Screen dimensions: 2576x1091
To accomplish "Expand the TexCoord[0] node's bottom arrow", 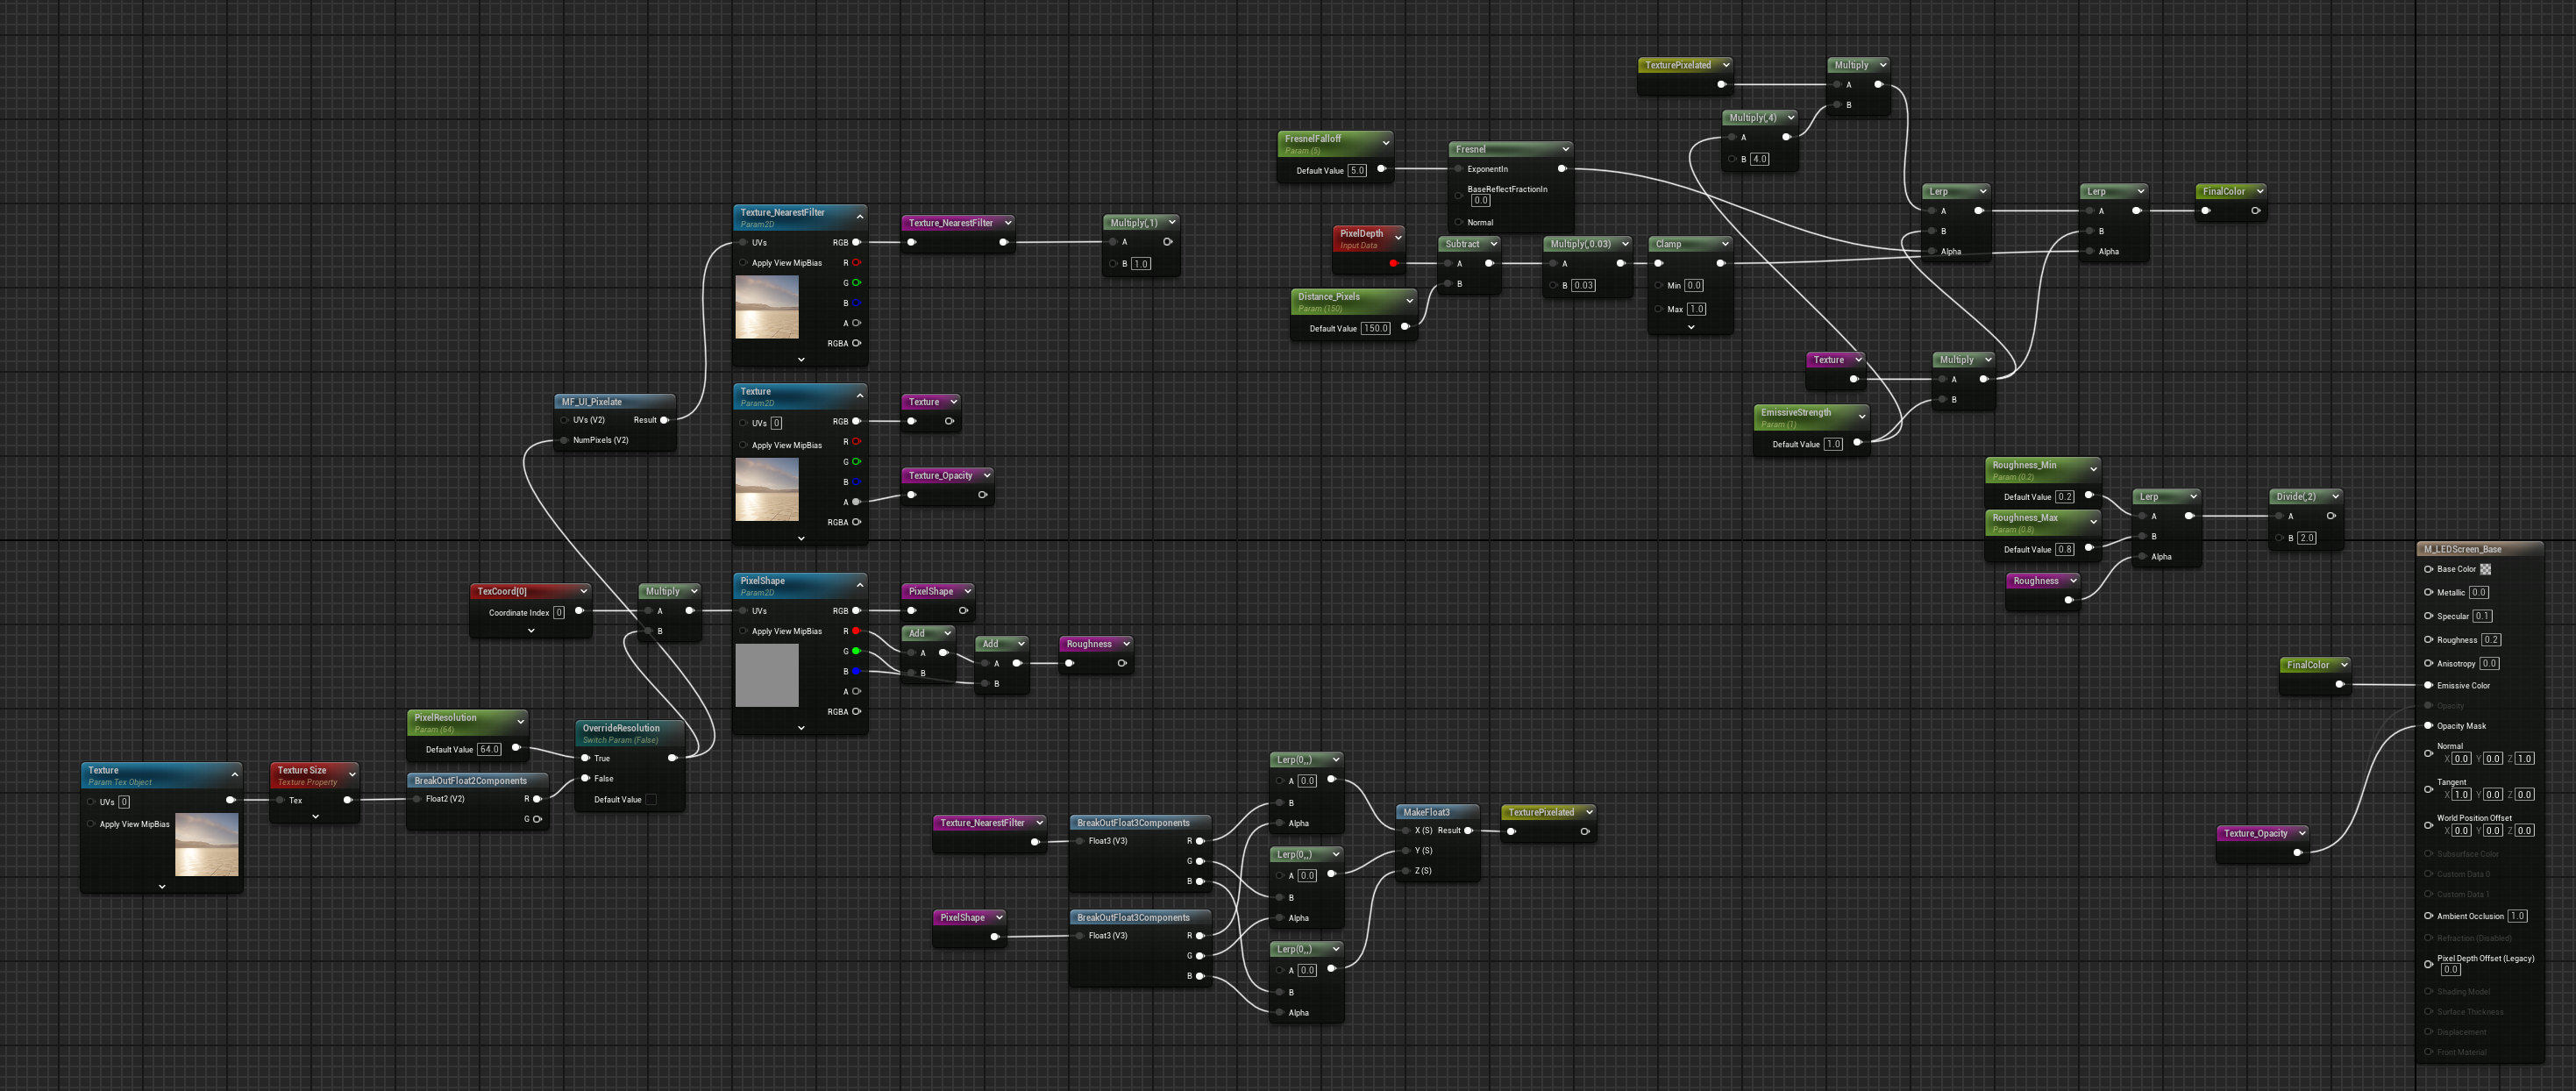I will click(531, 631).
